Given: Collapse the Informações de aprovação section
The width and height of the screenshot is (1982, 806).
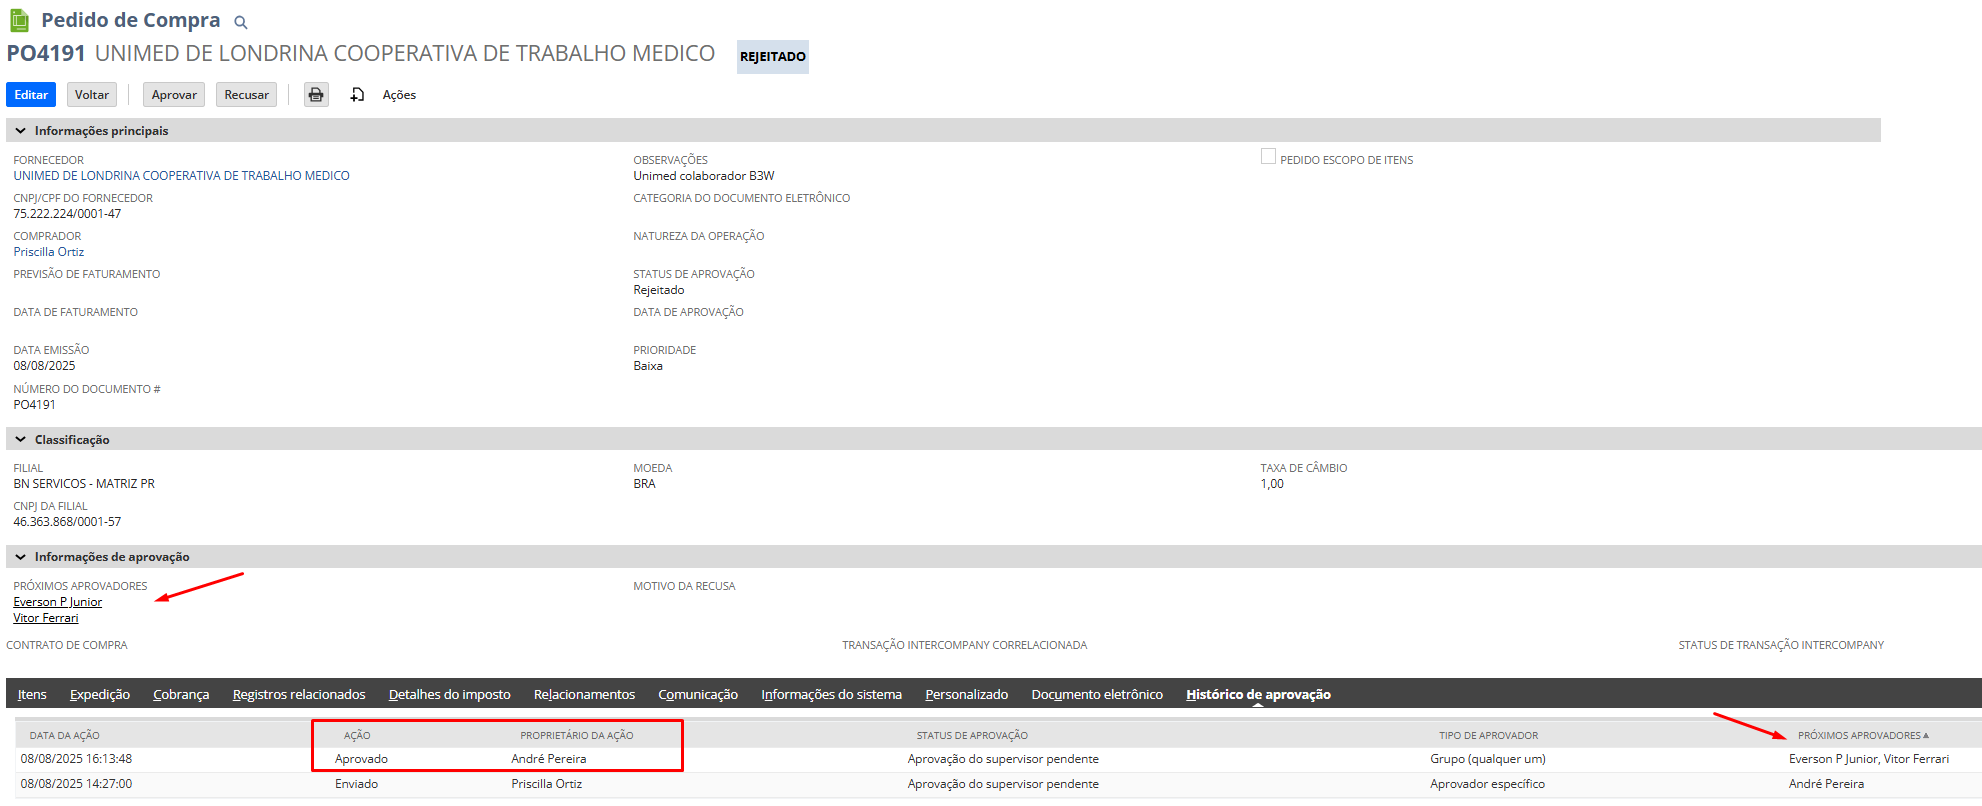Looking at the screenshot, I should pos(21,557).
